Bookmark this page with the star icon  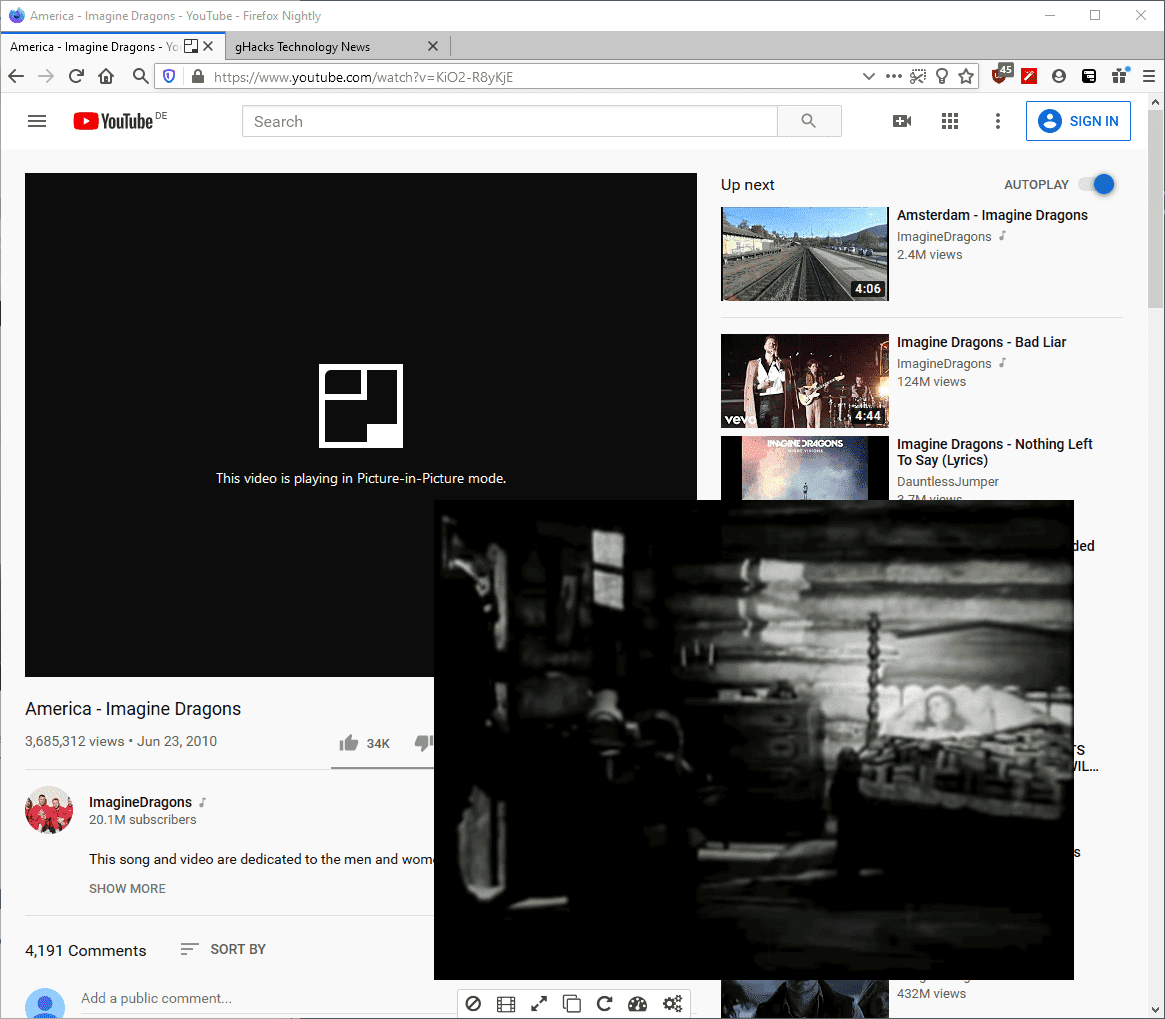point(966,76)
